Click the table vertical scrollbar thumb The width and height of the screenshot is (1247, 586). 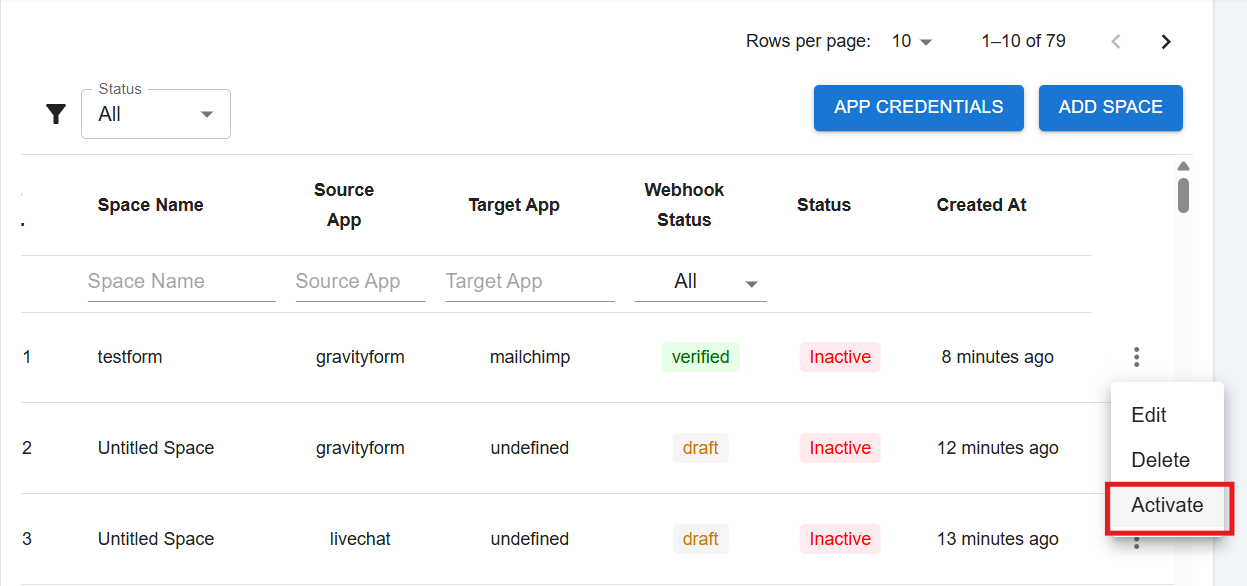[1183, 196]
